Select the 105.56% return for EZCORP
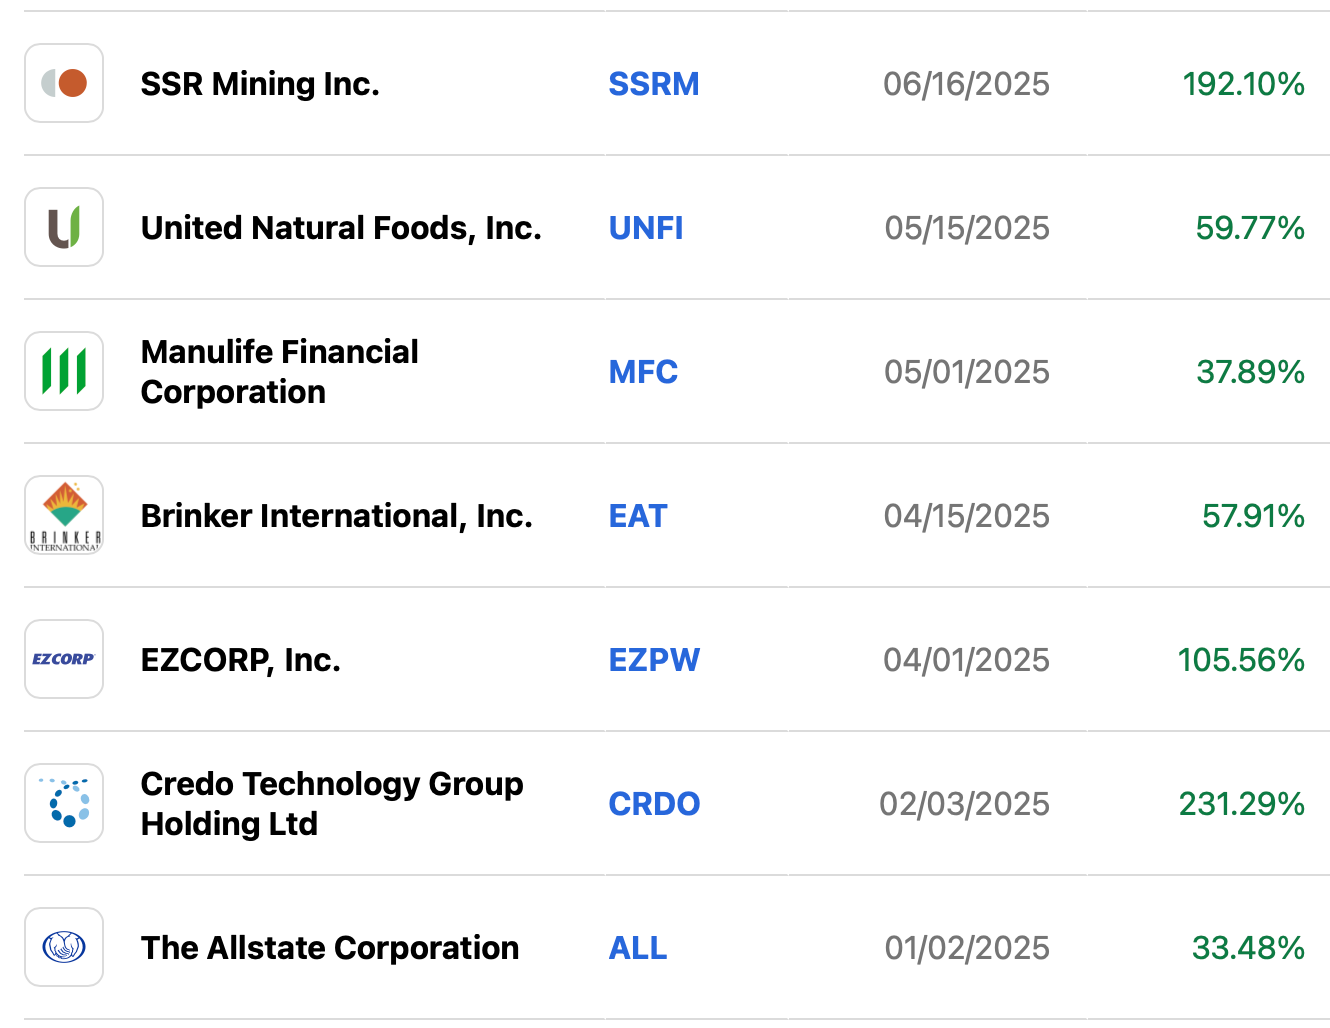Image resolution: width=1330 pixels, height=1028 pixels. (1241, 660)
